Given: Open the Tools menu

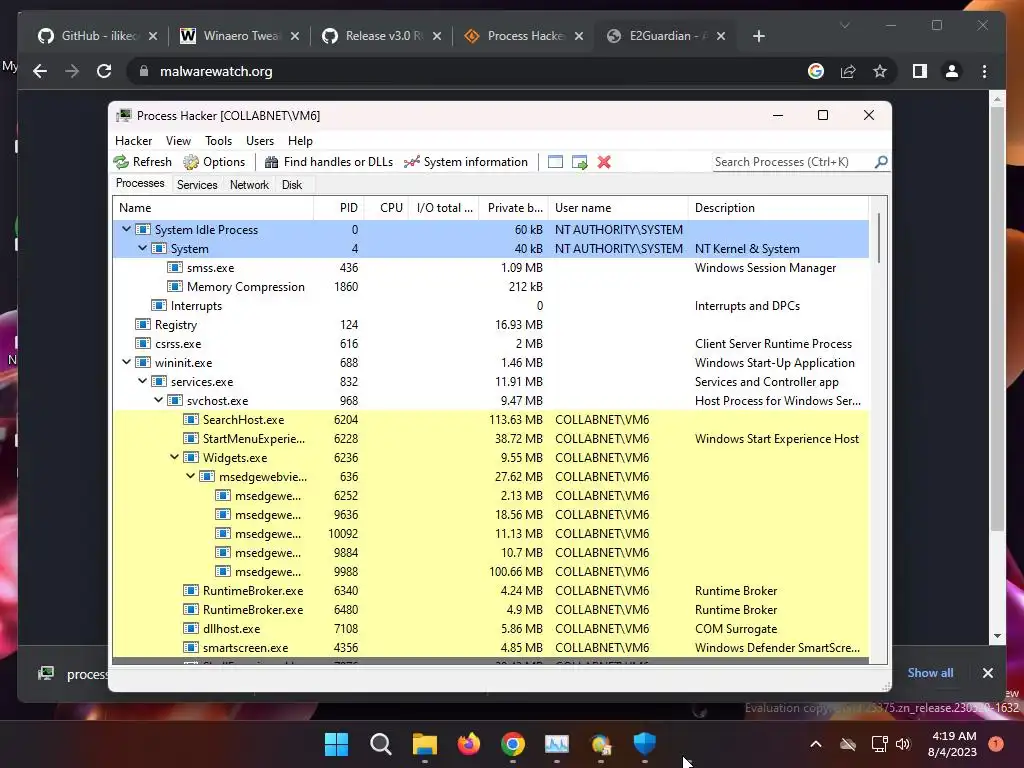Looking at the screenshot, I should coord(218,141).
